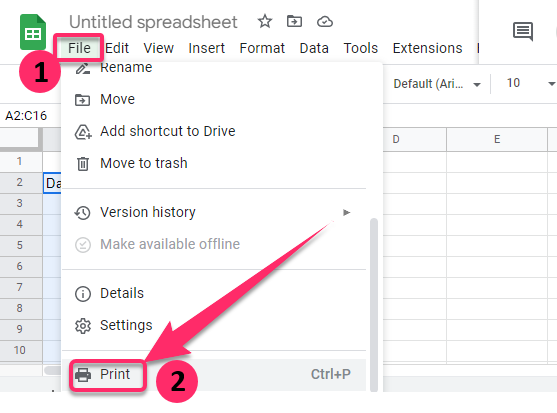Open the comment history icon
The width and height of the screenshot is (557, 413).
[523, 31]
